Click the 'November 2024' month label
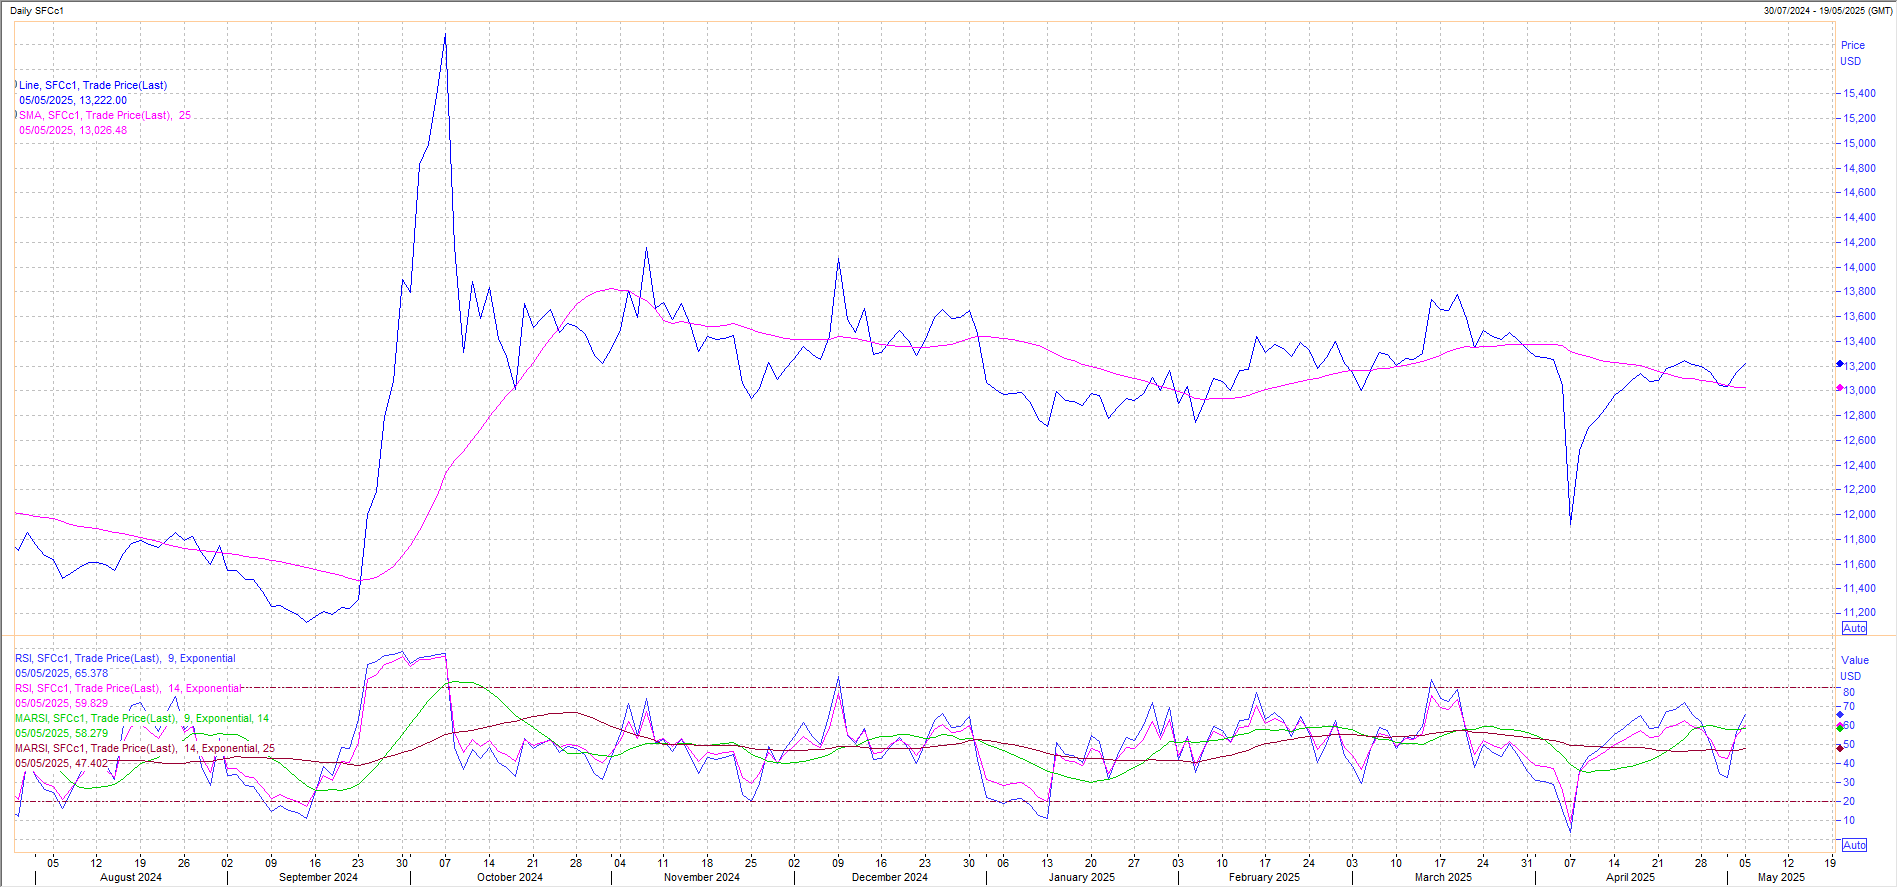Screen dimensions: 1898x888 (702, 877)
